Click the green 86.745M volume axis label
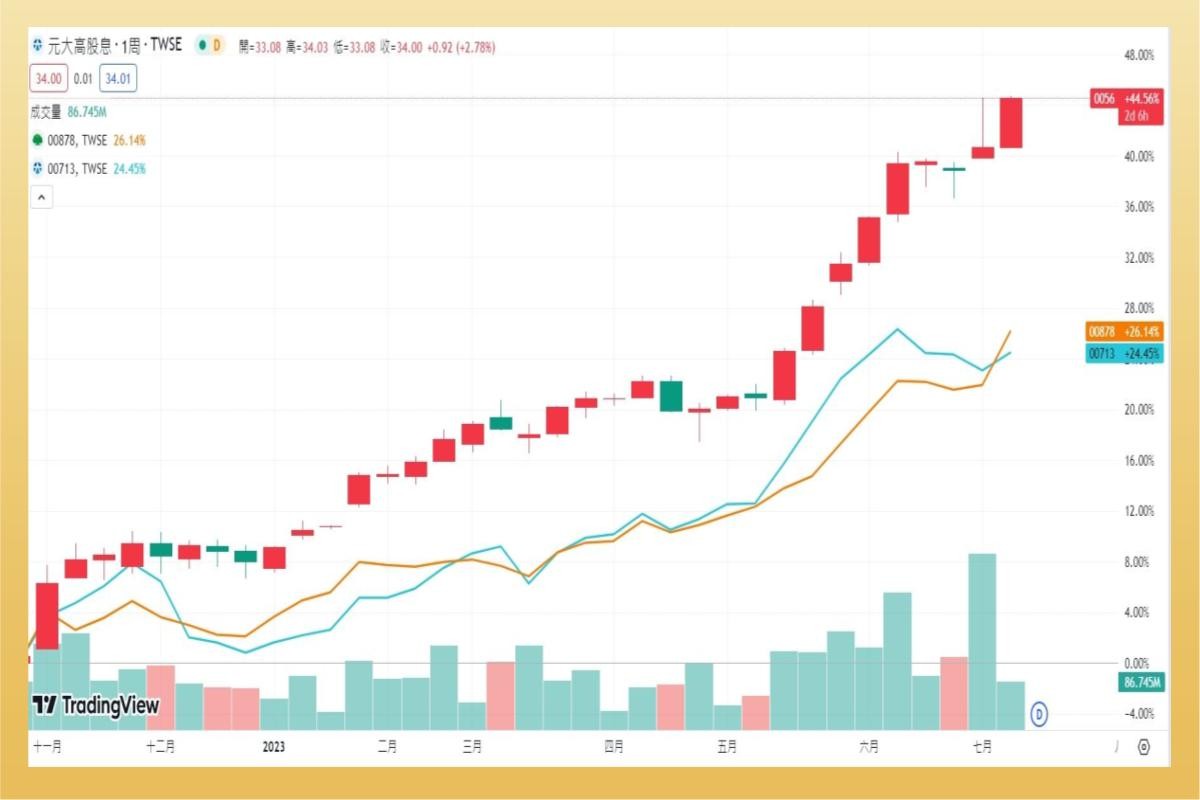This screenshot has height=800, width=1200. [x=1139, y=681]
